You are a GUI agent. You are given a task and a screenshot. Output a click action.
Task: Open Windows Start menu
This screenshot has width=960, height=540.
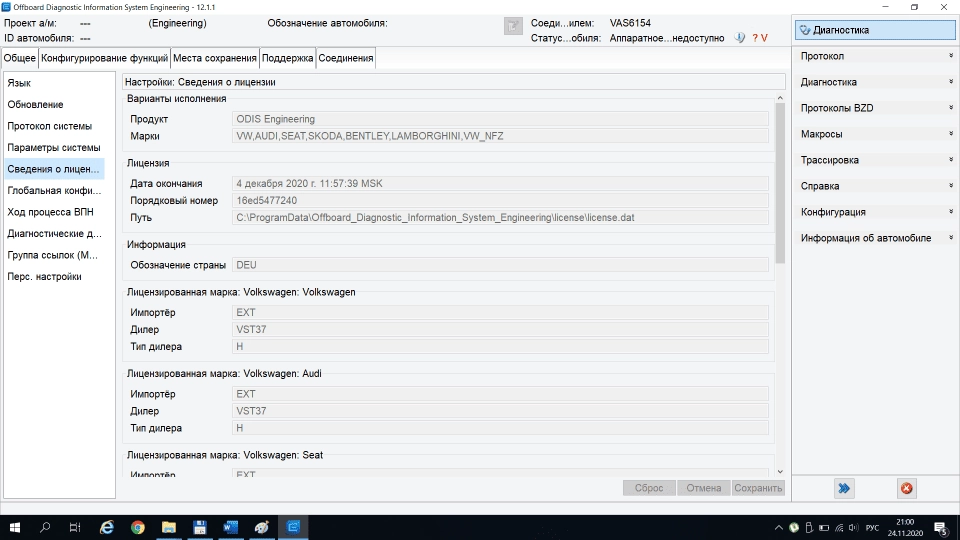(x=15, y=527)
